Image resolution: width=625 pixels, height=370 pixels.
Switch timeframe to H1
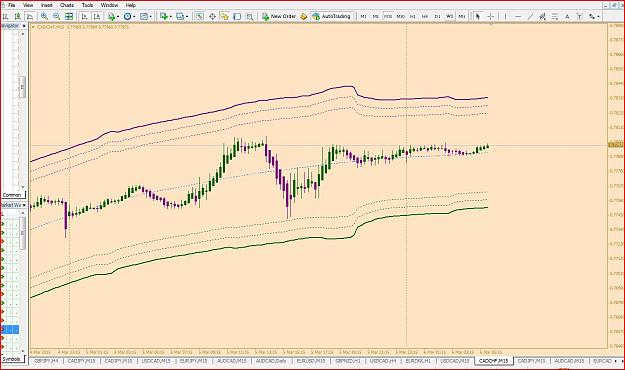click(413, 16)
